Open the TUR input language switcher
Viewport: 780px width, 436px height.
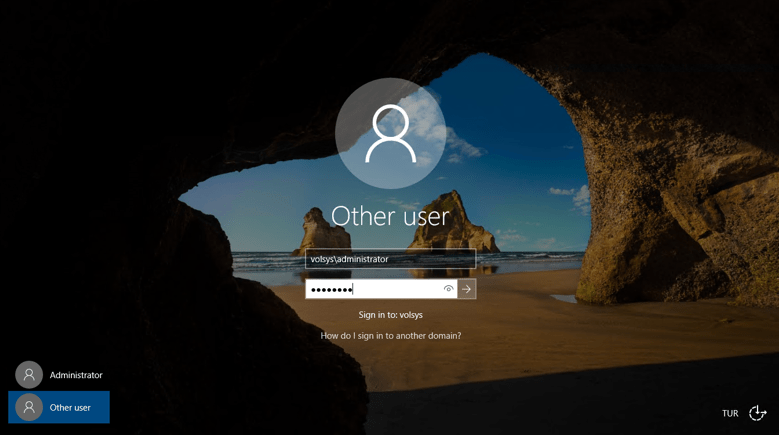pyautogui.click(x=730, y=414)
